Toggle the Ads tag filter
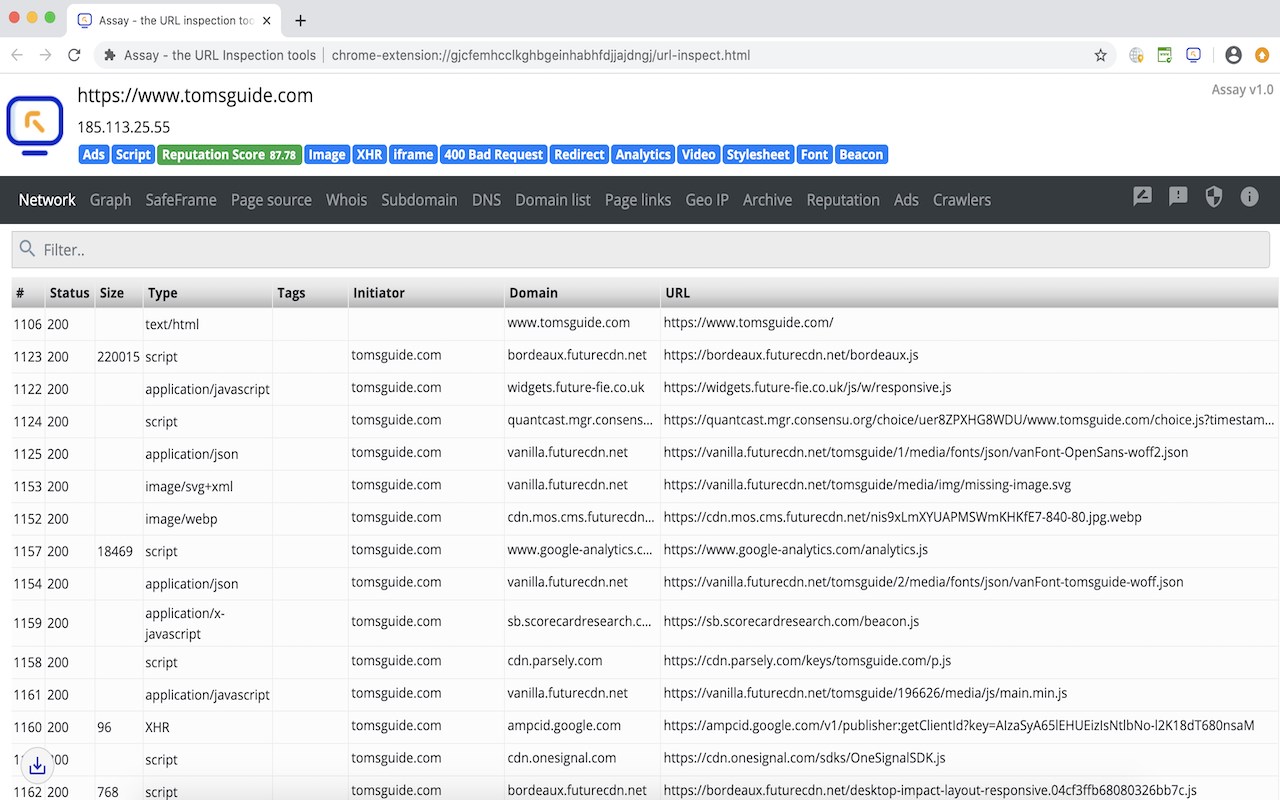1280x800 pixels. pyautogui.click(x=93, y=155)
